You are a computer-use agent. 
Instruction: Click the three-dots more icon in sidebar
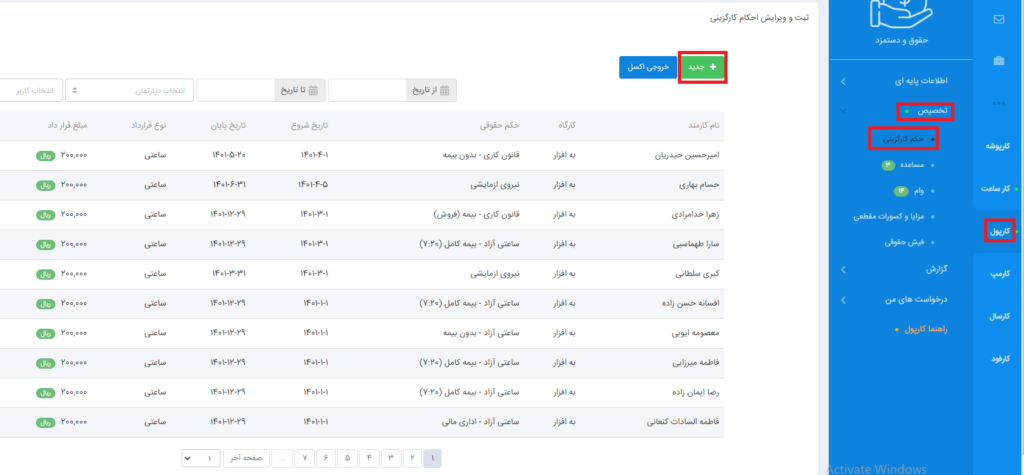998,103
